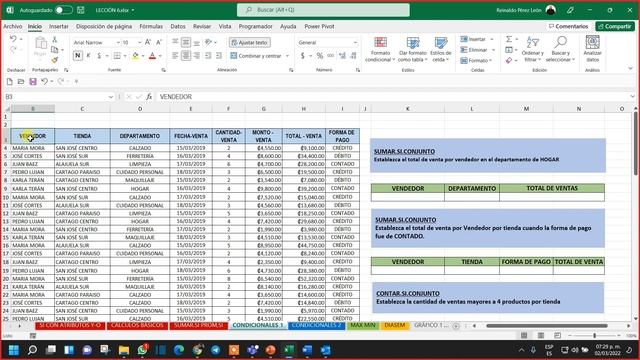Click Combinar y centrar button

point(256,56)
